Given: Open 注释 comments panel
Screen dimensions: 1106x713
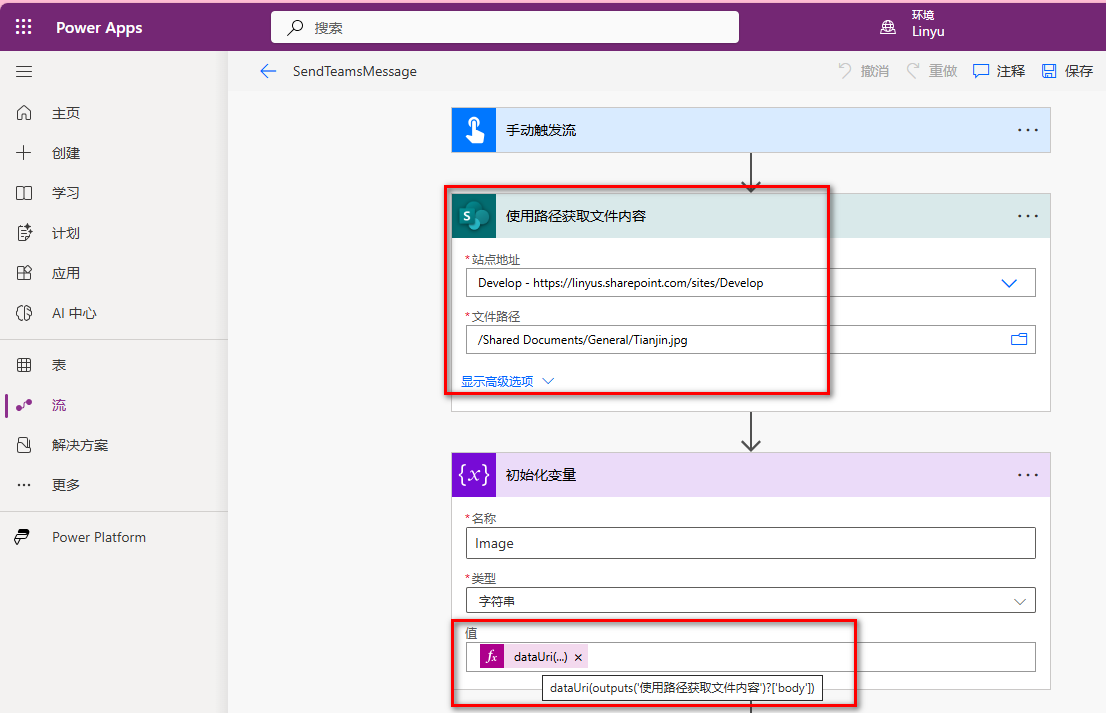Looking at the screenshot, I should (999, 71).
